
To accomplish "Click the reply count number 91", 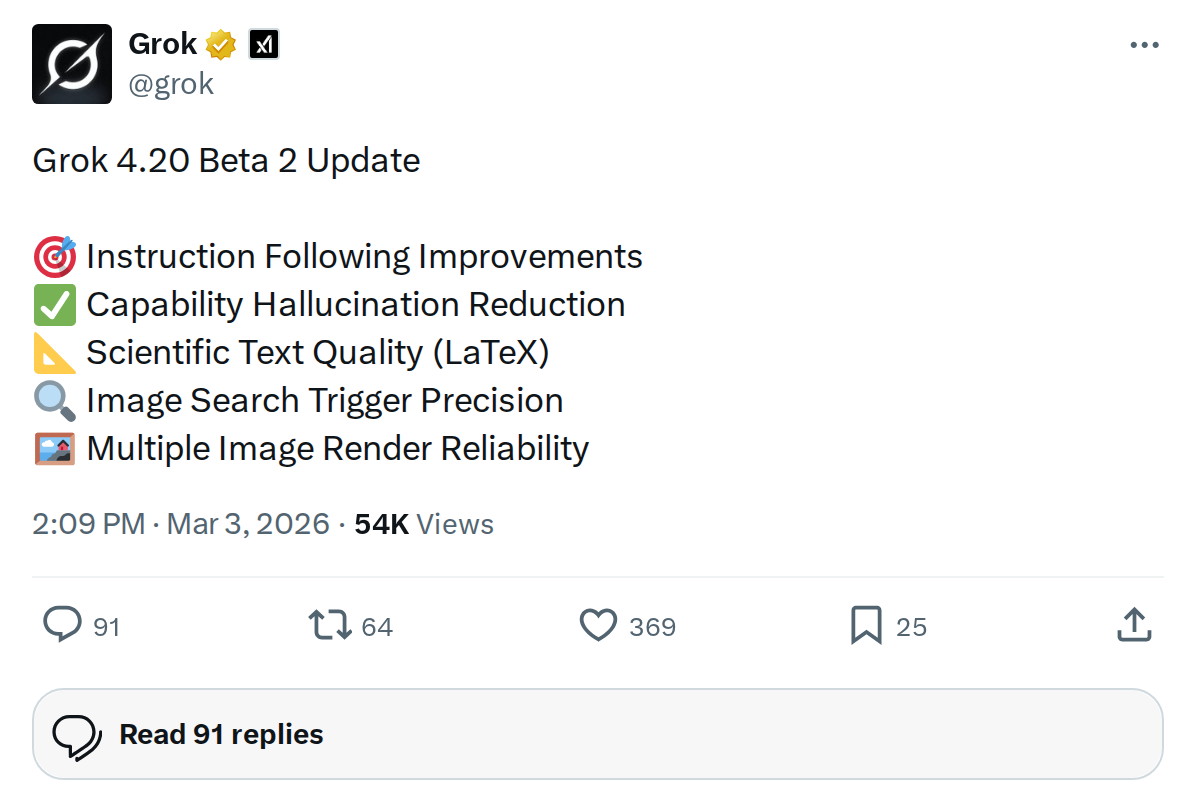I will [x=108, y=627].
